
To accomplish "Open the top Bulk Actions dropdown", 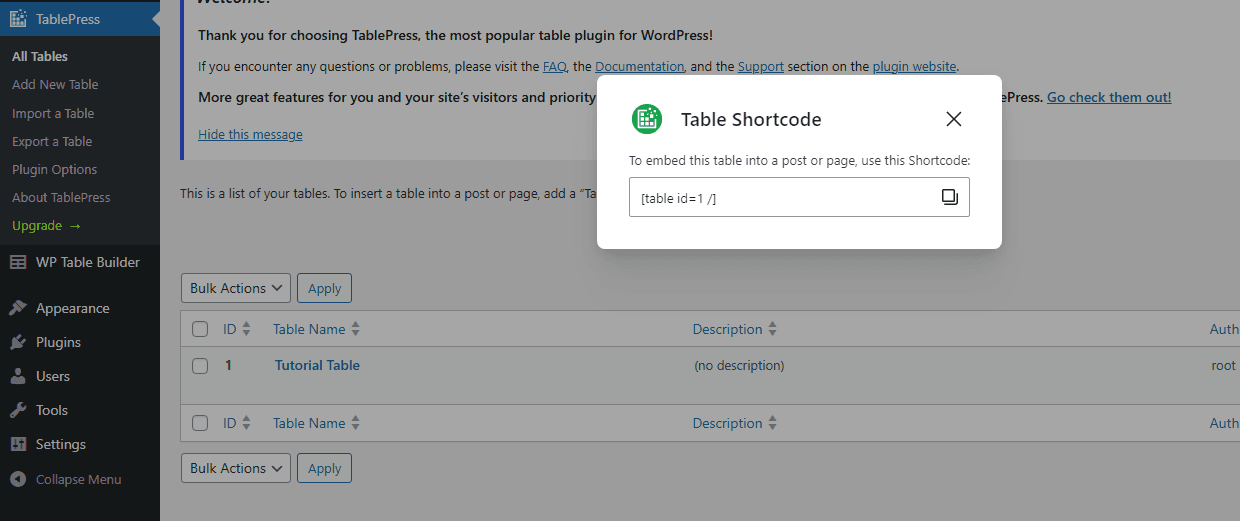I will coord(236,288).
